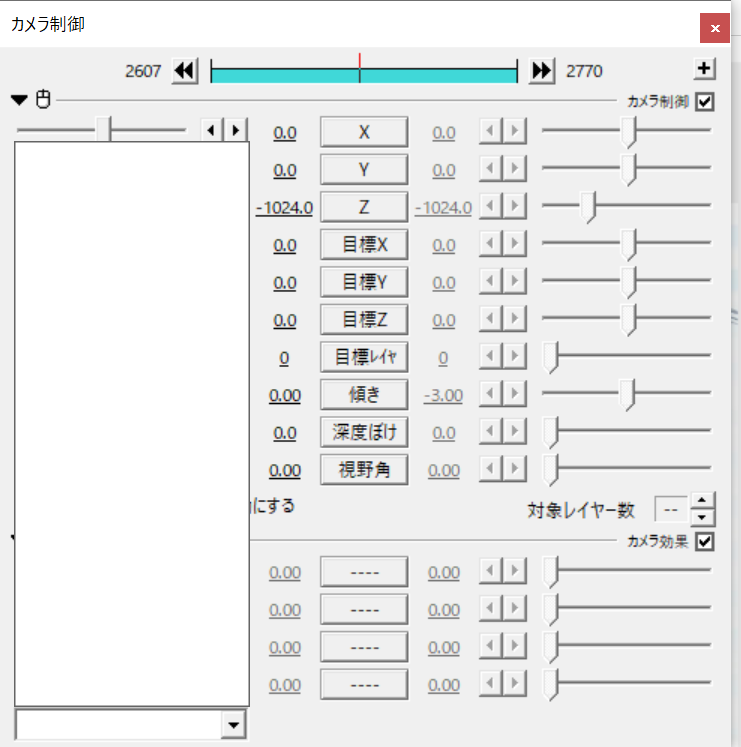The width and height of the screenshot is (741, 747).
Task: Click the 視野角 parameter button
Action: point(364,470)
